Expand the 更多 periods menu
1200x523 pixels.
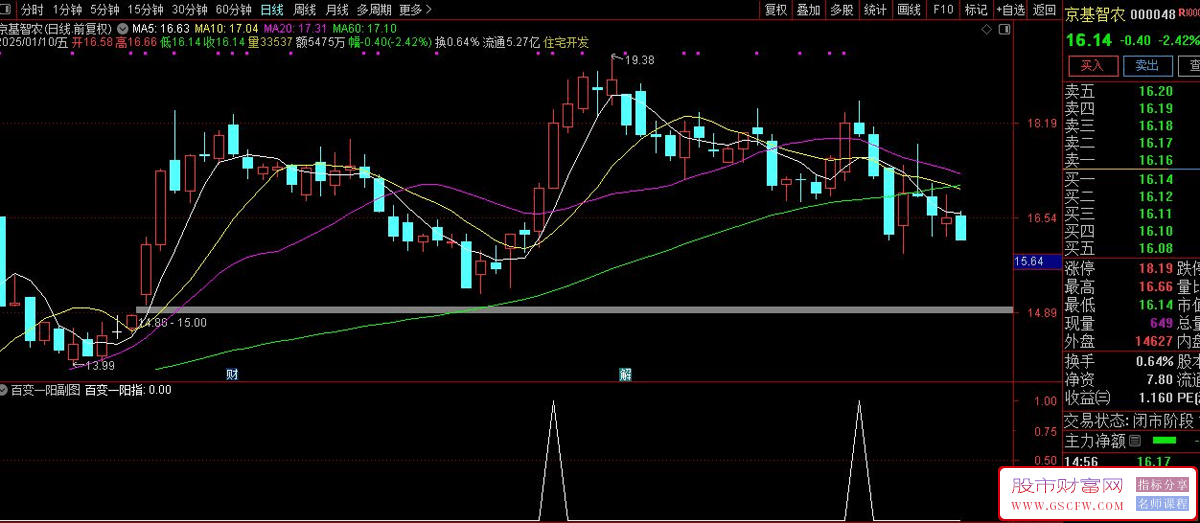415,10
